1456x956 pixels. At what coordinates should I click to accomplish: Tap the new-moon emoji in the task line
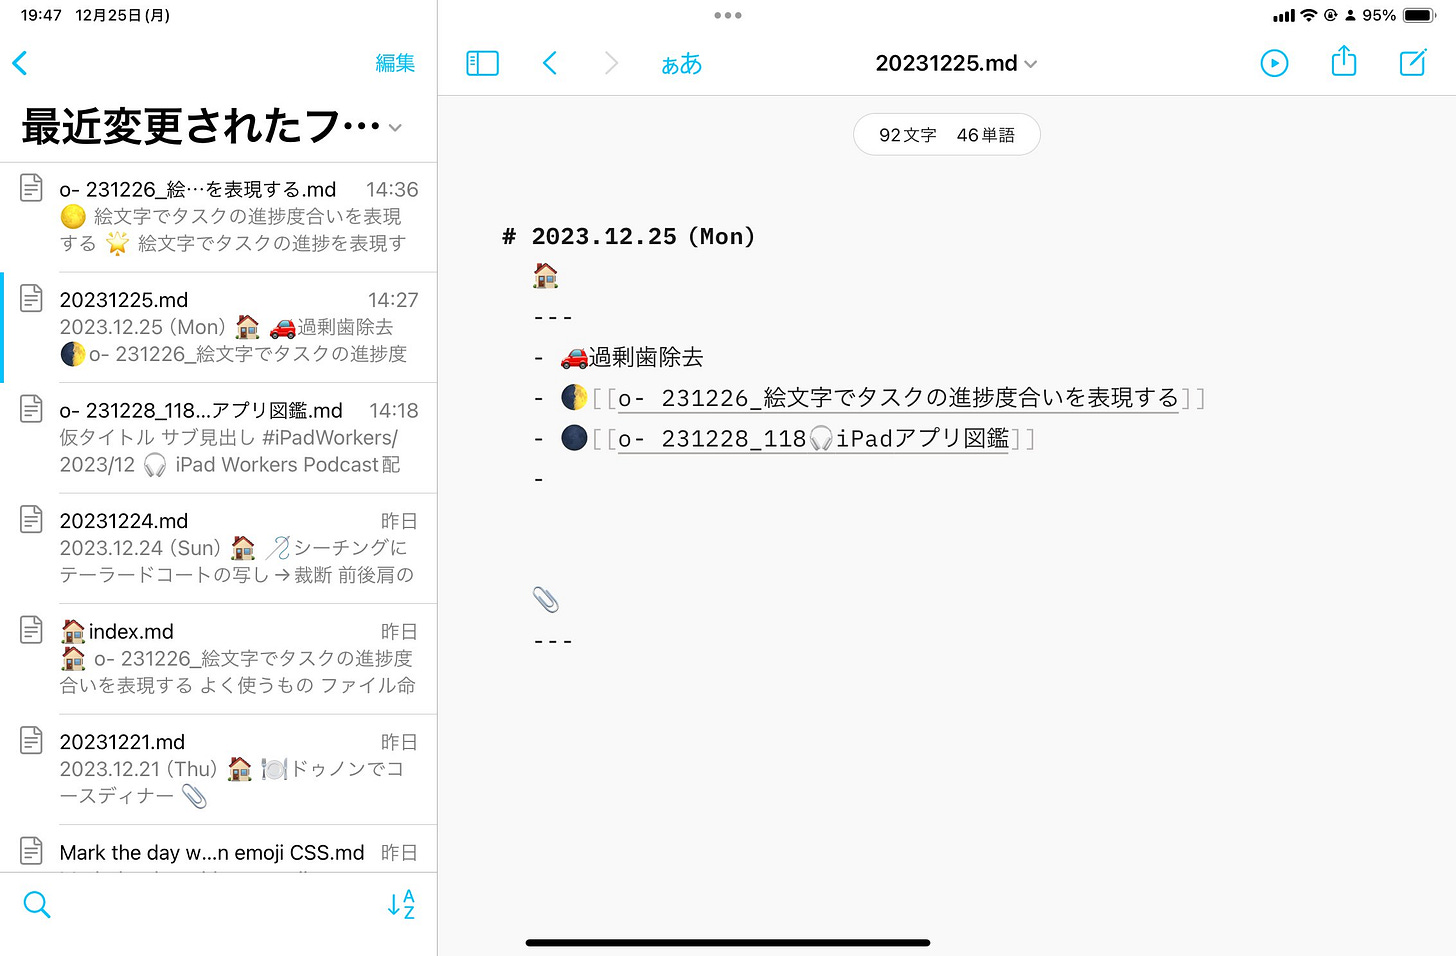[574, 438]
